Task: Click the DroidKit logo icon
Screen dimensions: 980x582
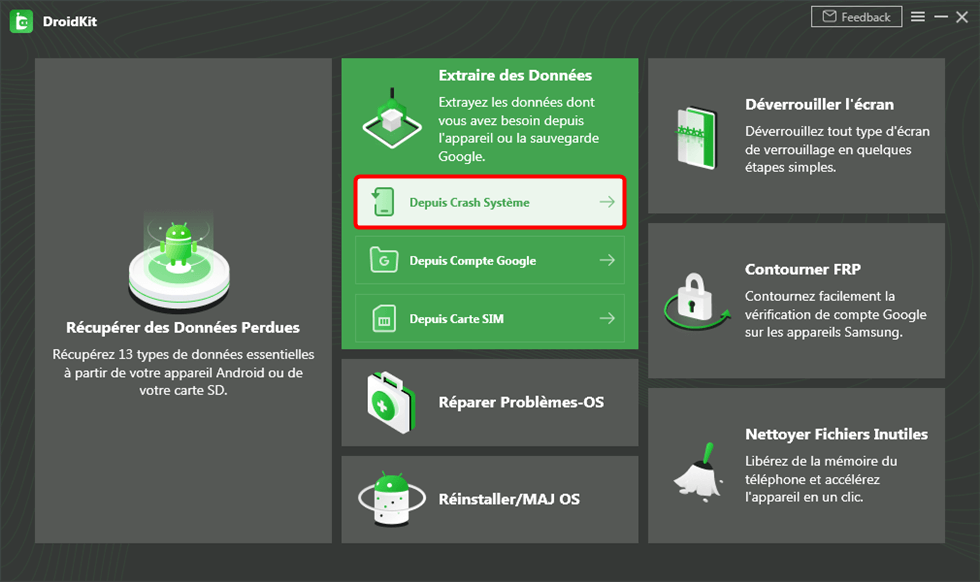Action: [x=21, y=21]
